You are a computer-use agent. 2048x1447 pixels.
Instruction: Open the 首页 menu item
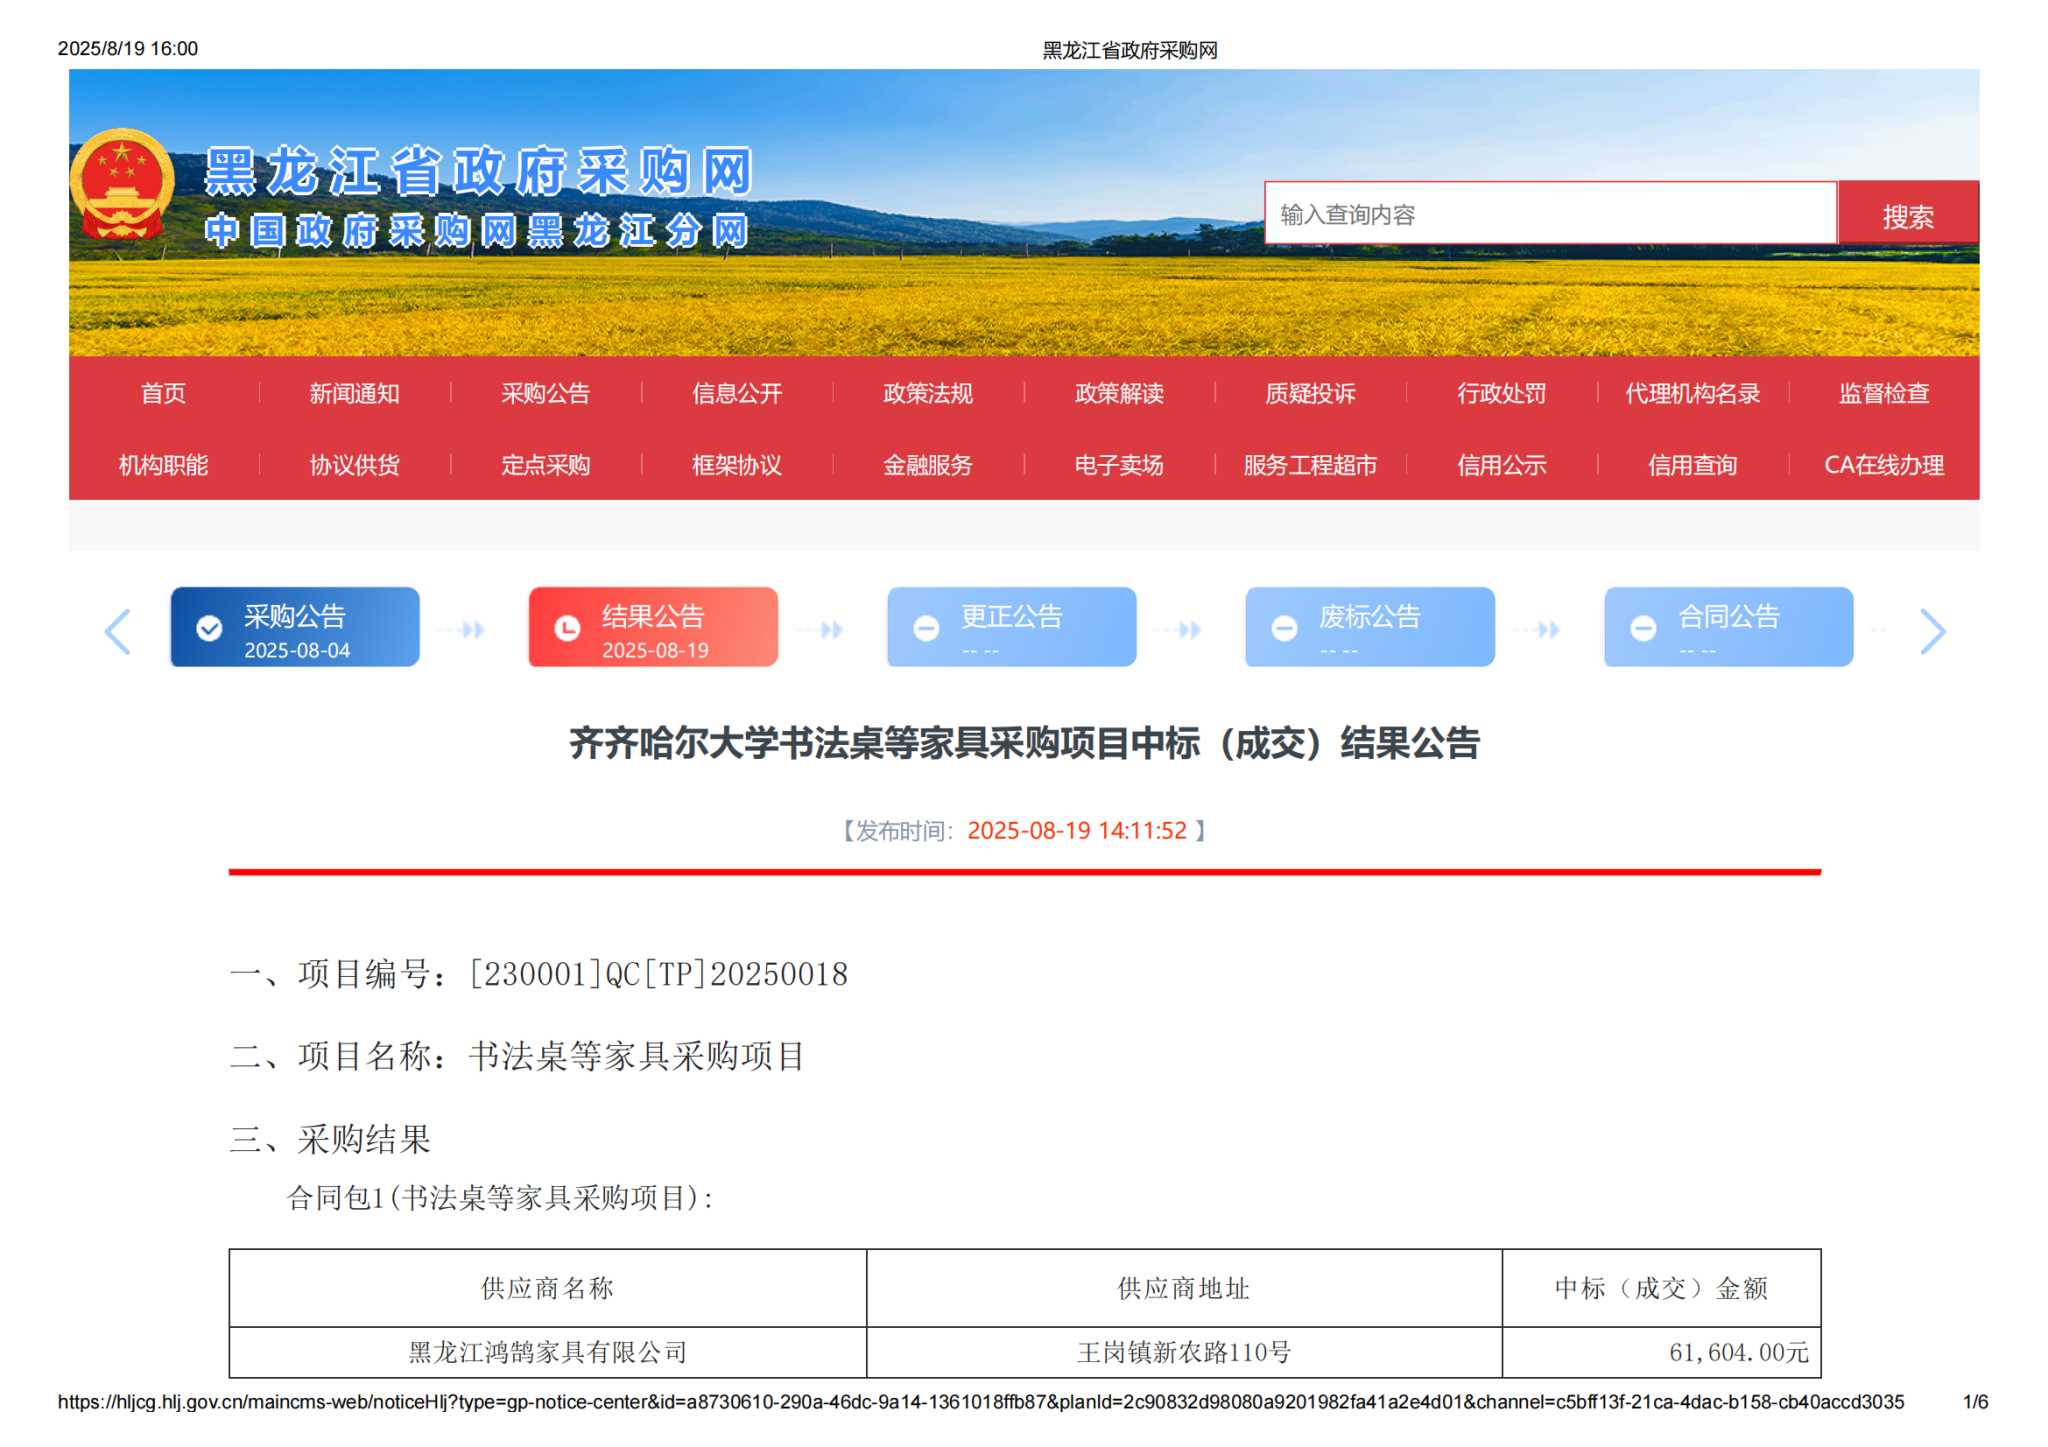163,393
